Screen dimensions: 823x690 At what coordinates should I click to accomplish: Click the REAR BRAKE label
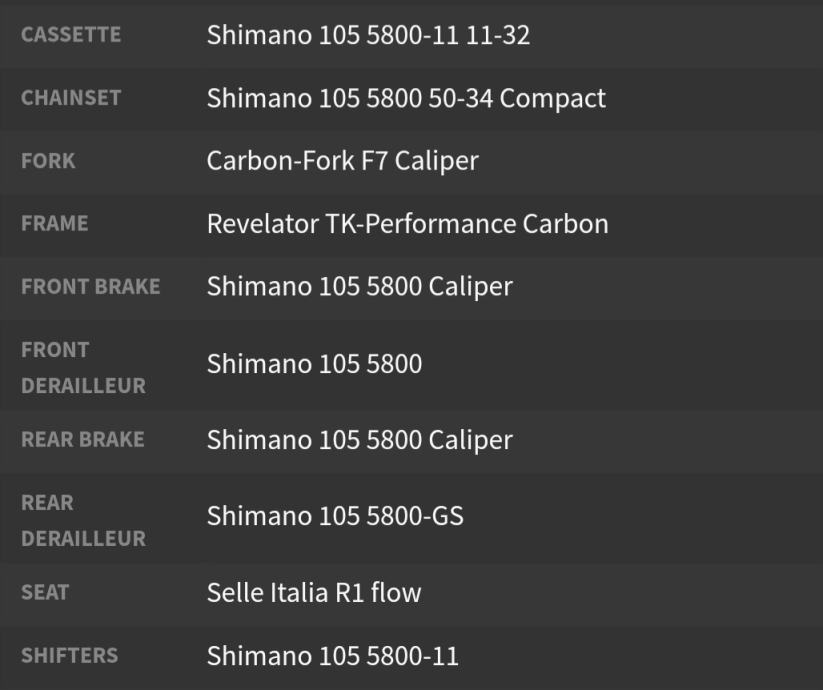tap(82, 439)
